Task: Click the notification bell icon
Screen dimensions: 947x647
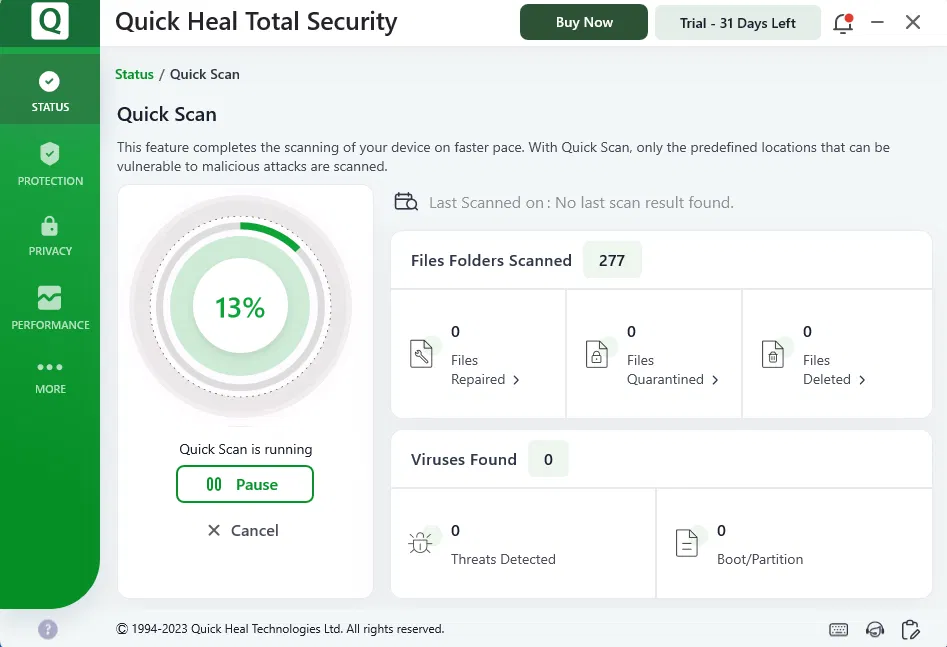Action: coord(843,23)
